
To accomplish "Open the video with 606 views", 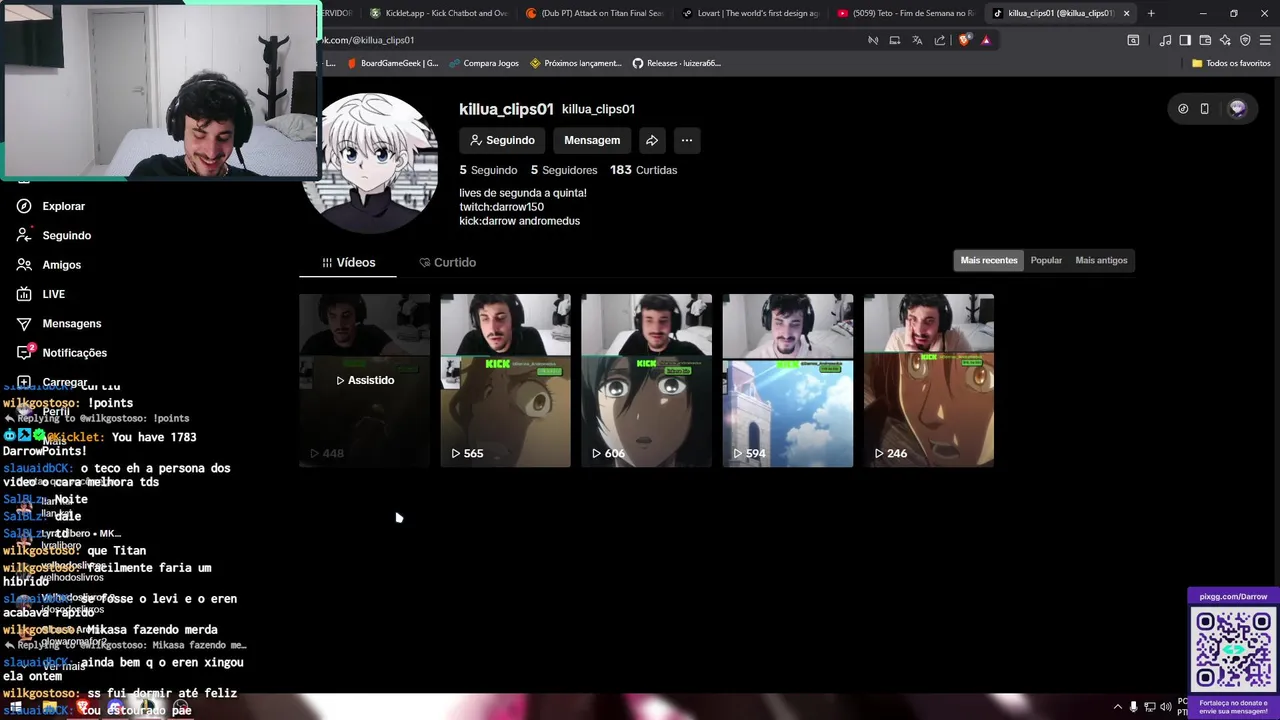I will (646, 380).
